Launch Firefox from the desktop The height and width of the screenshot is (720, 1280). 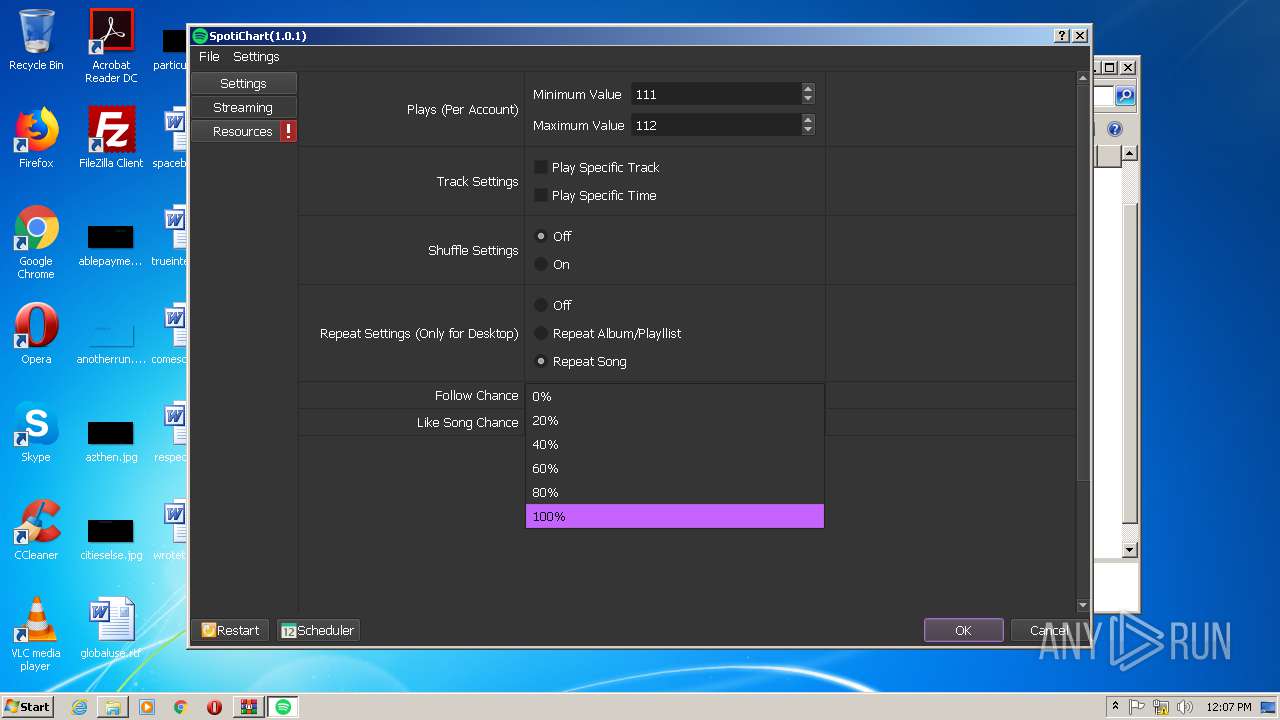click(36, 138)
